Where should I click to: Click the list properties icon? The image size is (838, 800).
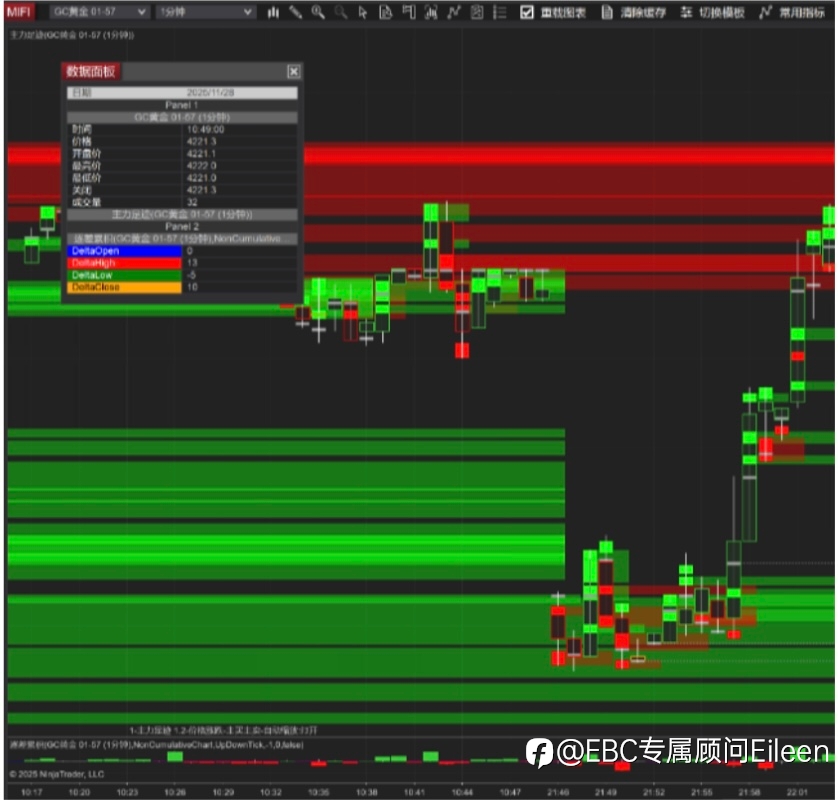pos(500,12)
